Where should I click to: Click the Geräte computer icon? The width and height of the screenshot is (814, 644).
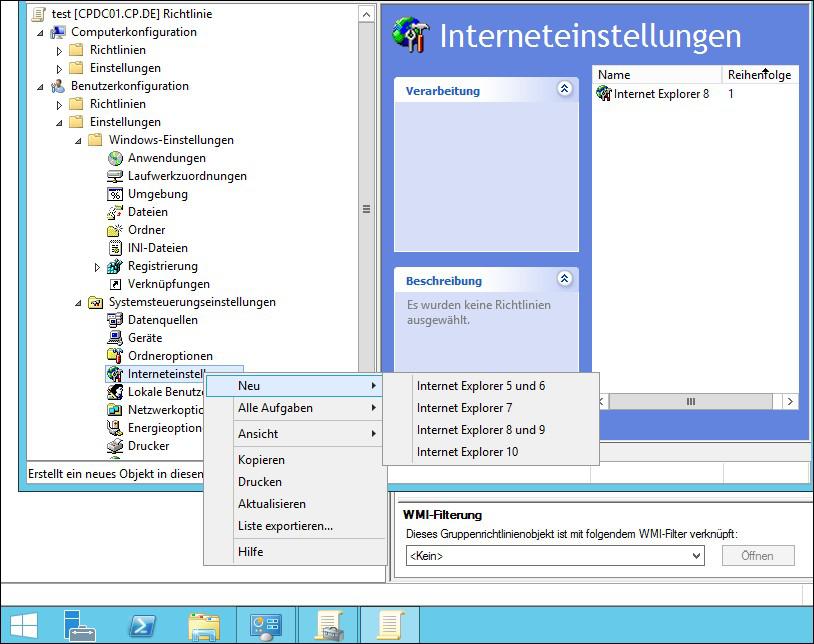click(x=115, y=338)
